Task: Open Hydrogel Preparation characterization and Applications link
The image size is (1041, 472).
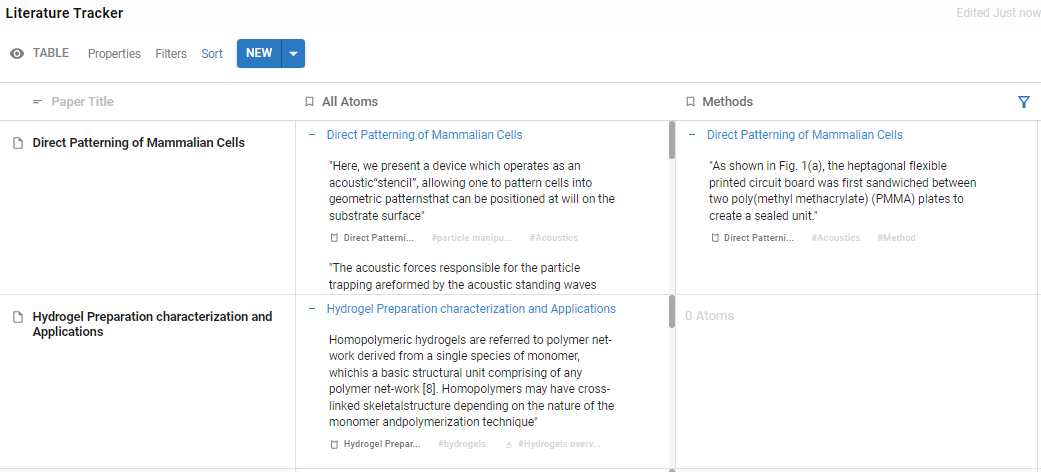Action: click(471, 309)
